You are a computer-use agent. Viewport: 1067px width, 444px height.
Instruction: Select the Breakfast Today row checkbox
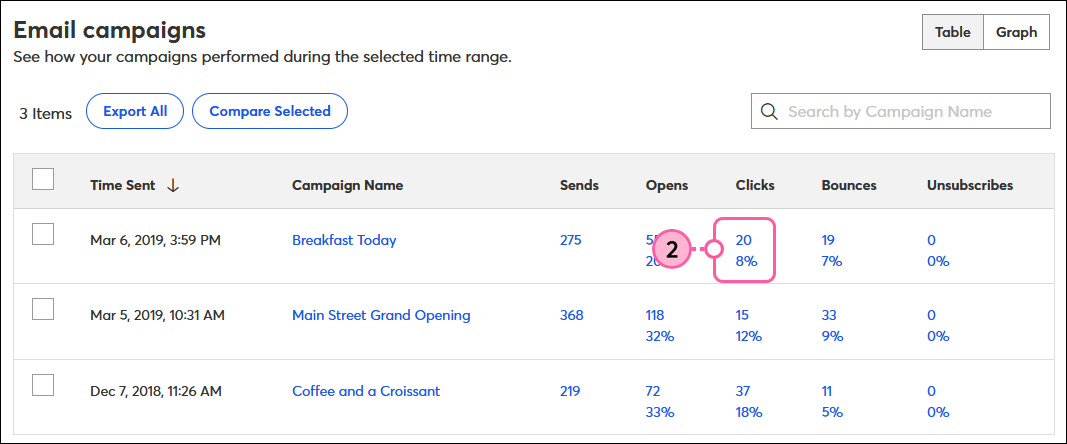(43, 234)
